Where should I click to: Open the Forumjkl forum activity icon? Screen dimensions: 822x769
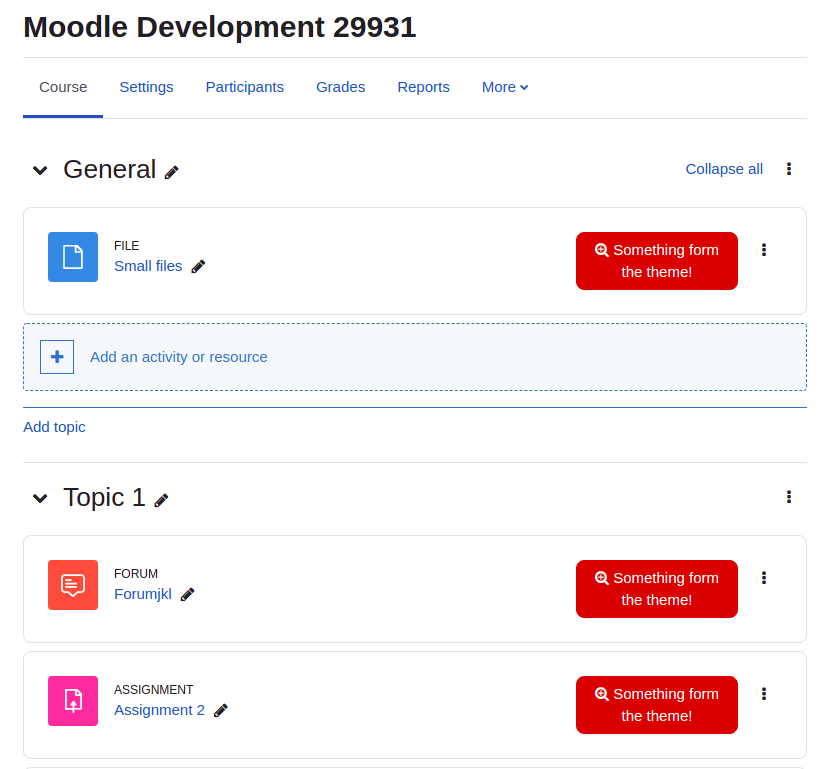pyautogui.click(x=73, y=585)
